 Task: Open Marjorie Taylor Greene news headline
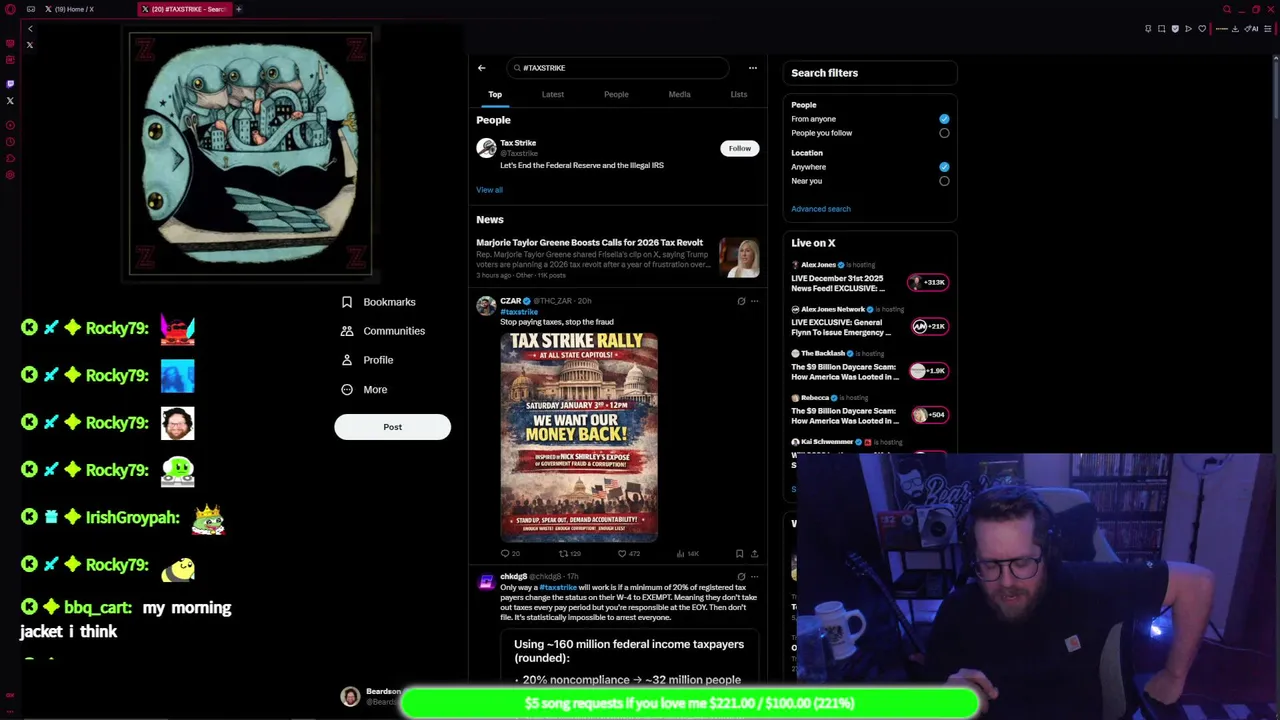click(x=589, y=243)
